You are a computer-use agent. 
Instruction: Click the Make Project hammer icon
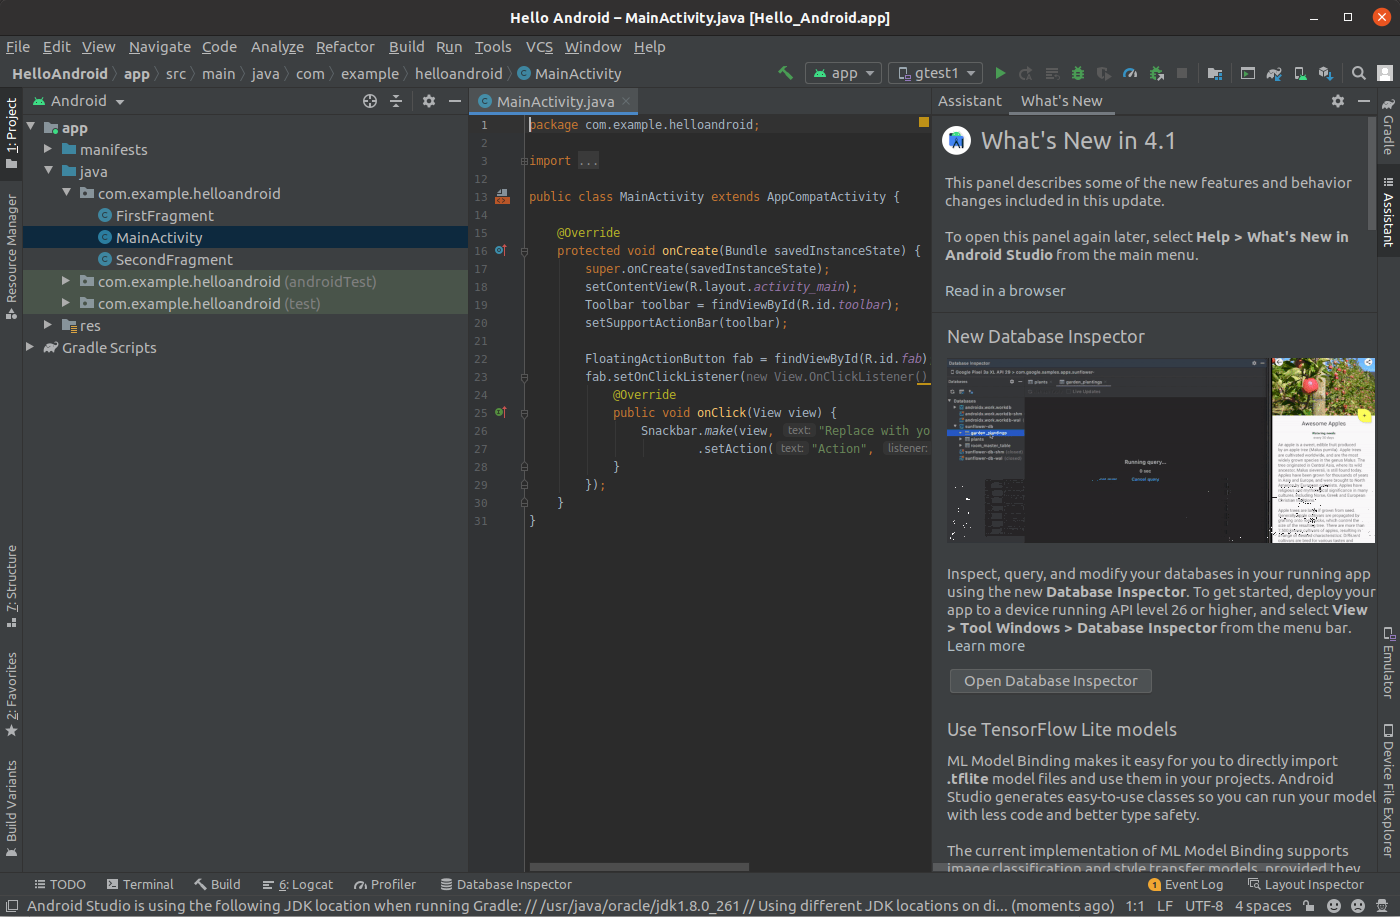pyautogui.click(x=785, y=73)
